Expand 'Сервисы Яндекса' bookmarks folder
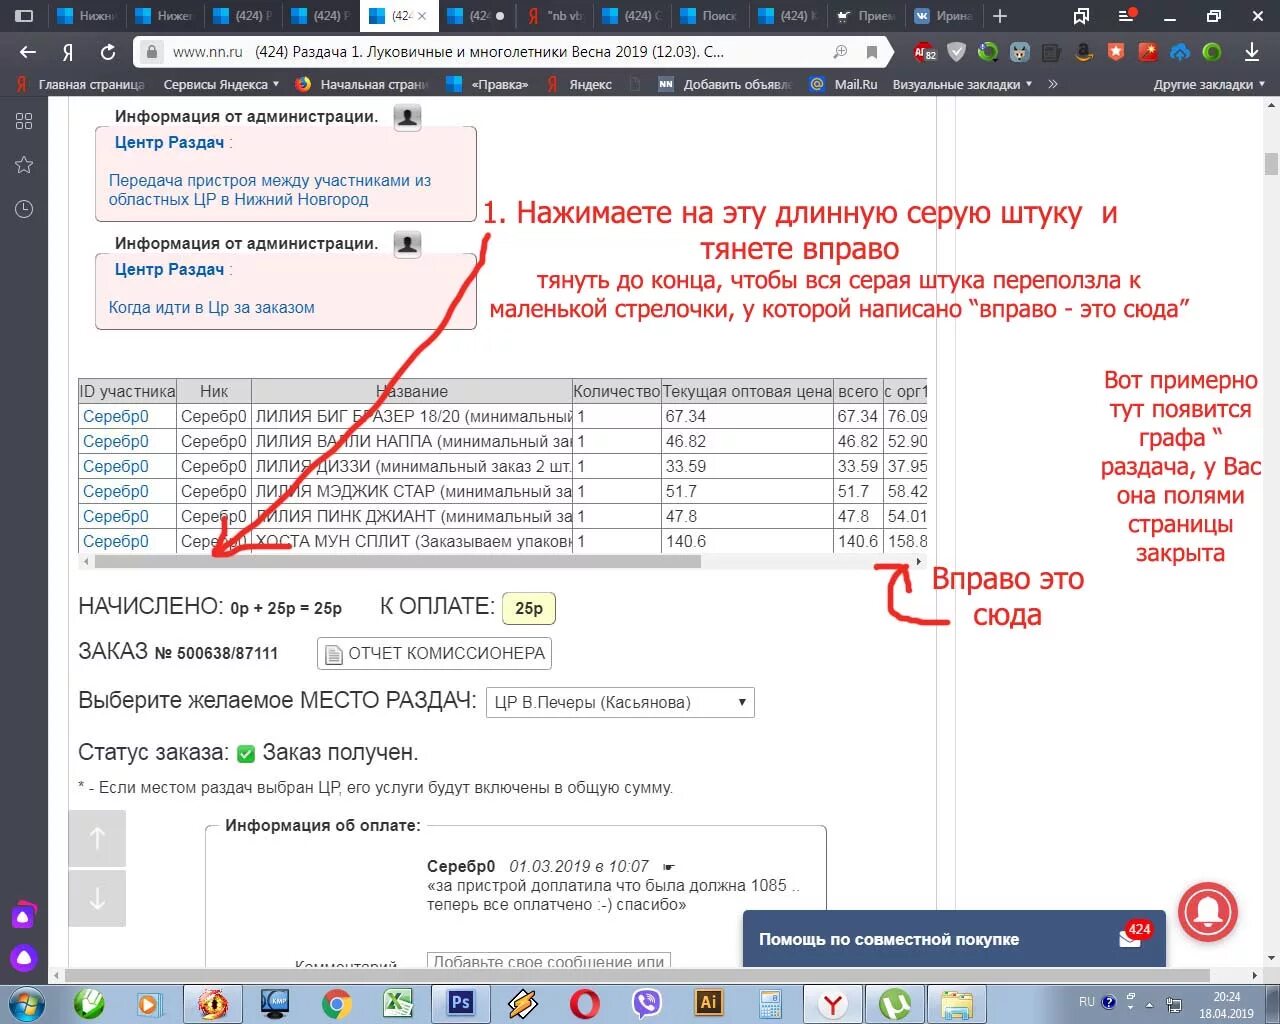The height and width of the screenshot is (1024, 1280). 221,84
